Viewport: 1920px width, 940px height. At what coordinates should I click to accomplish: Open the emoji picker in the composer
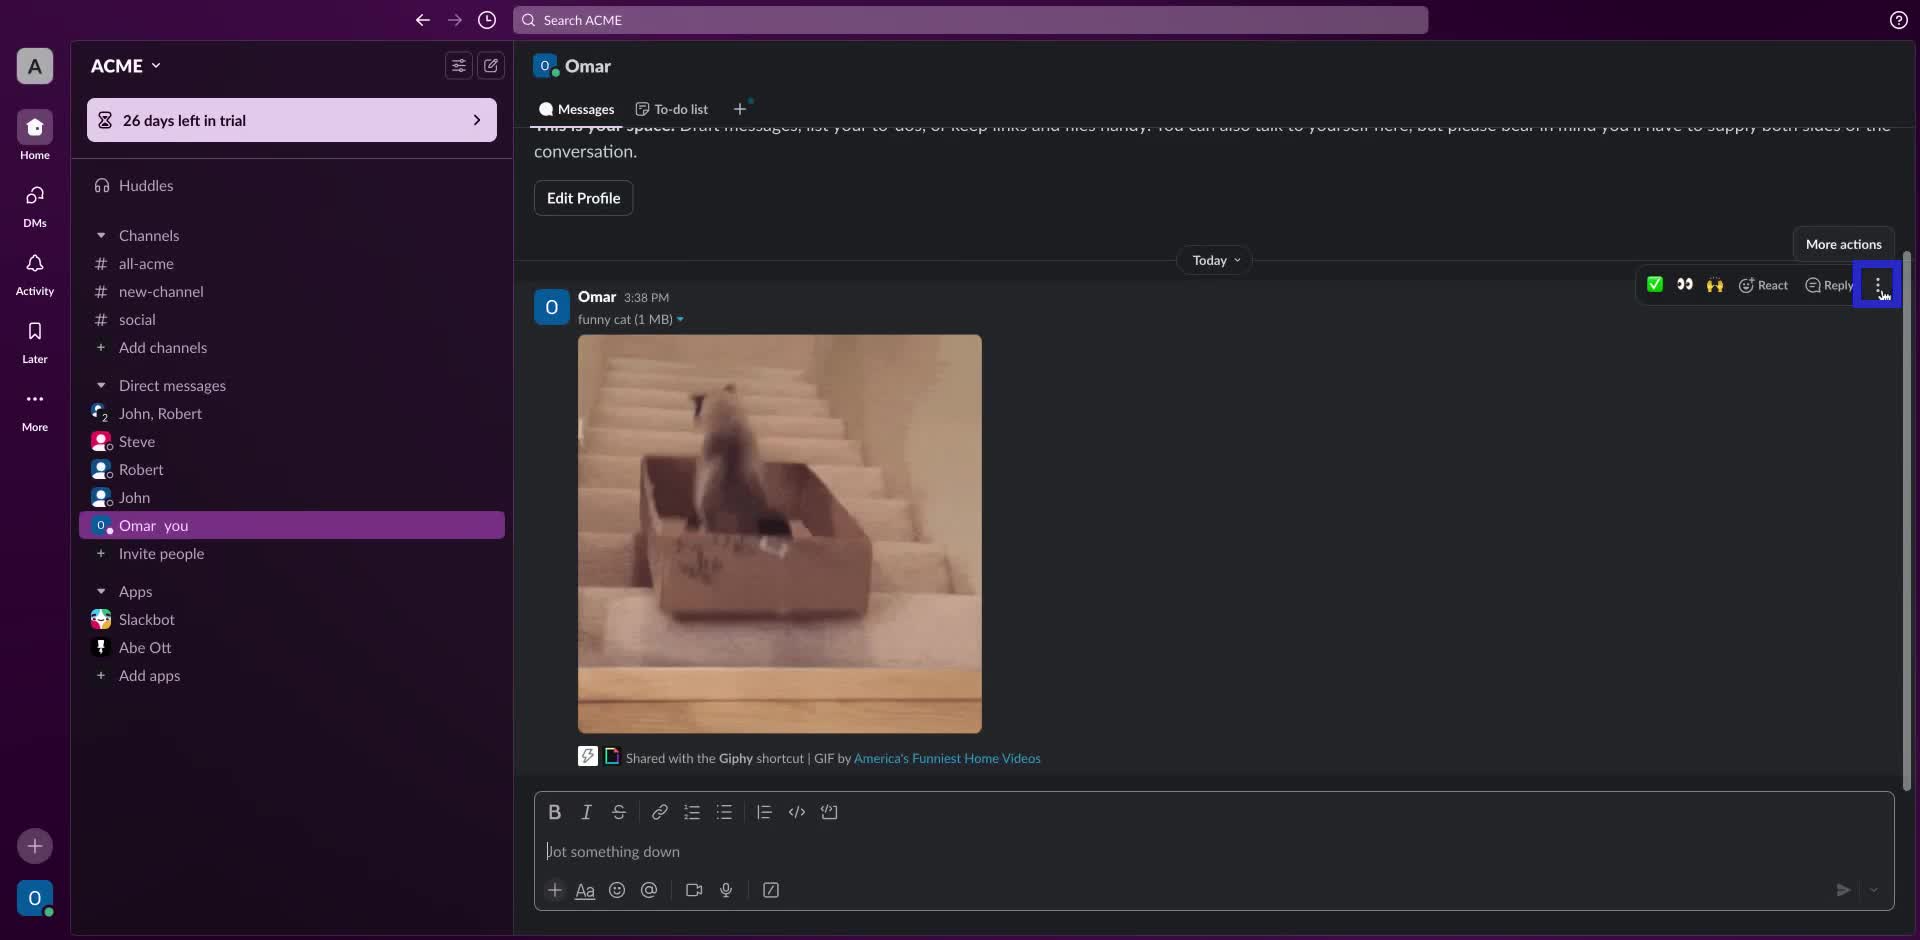[x=617, y=890]
